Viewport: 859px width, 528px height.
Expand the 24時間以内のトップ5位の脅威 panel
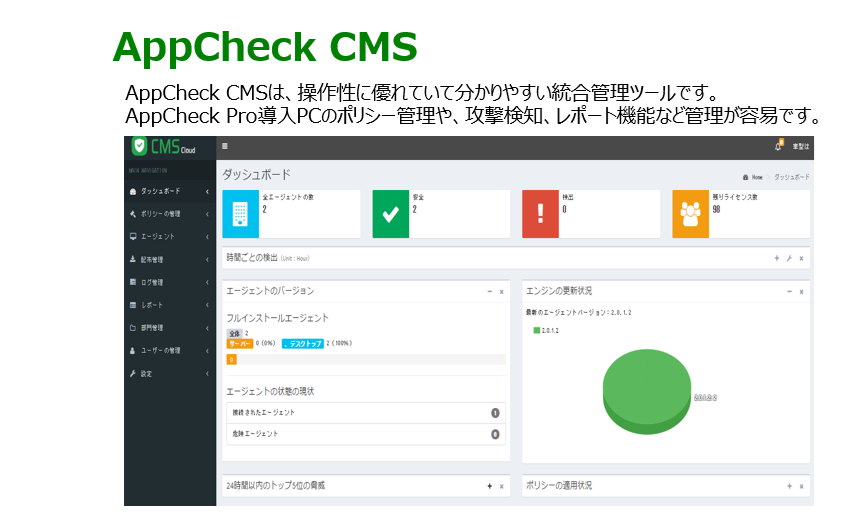pos(490,486)
